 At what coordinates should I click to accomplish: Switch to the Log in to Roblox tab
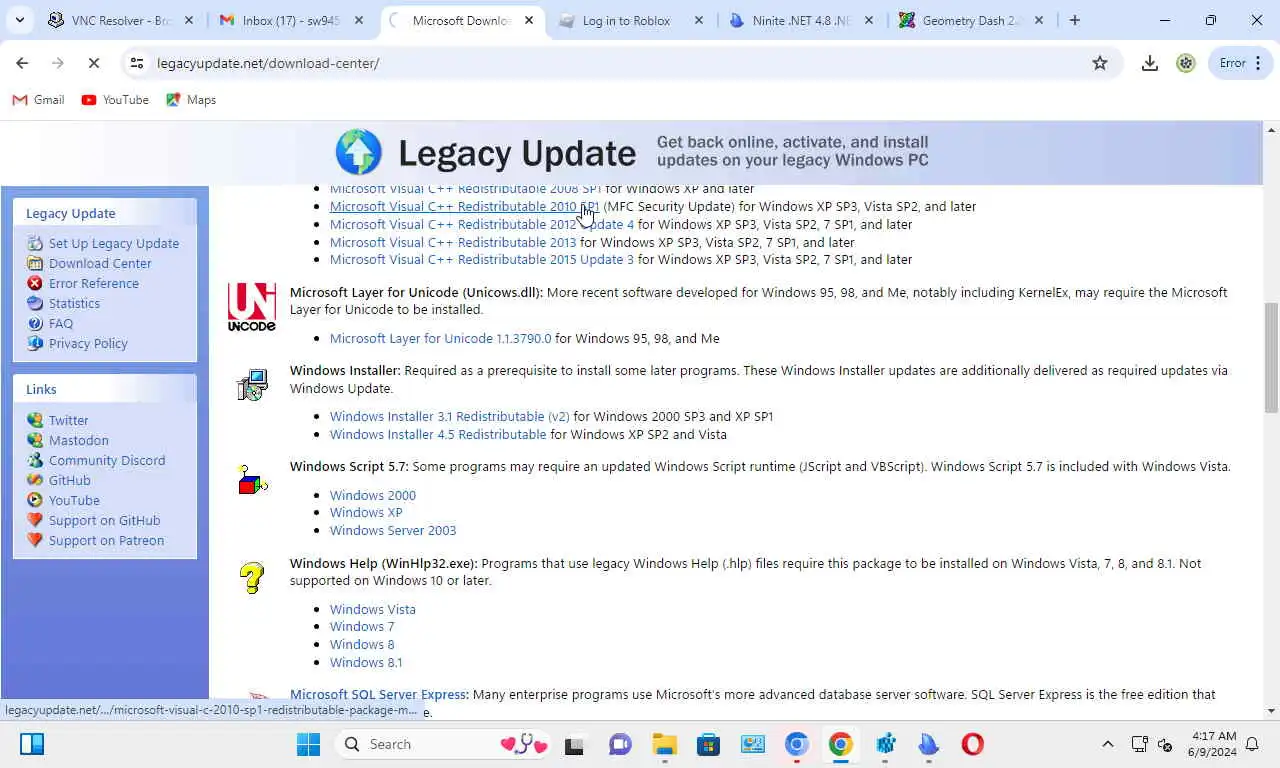click(x=632, y=20)
